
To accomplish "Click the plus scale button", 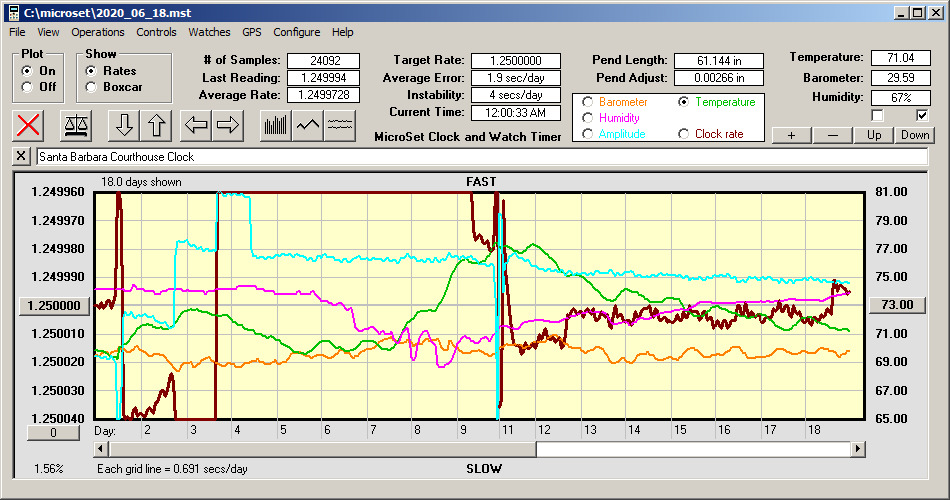I will (791, 135).
